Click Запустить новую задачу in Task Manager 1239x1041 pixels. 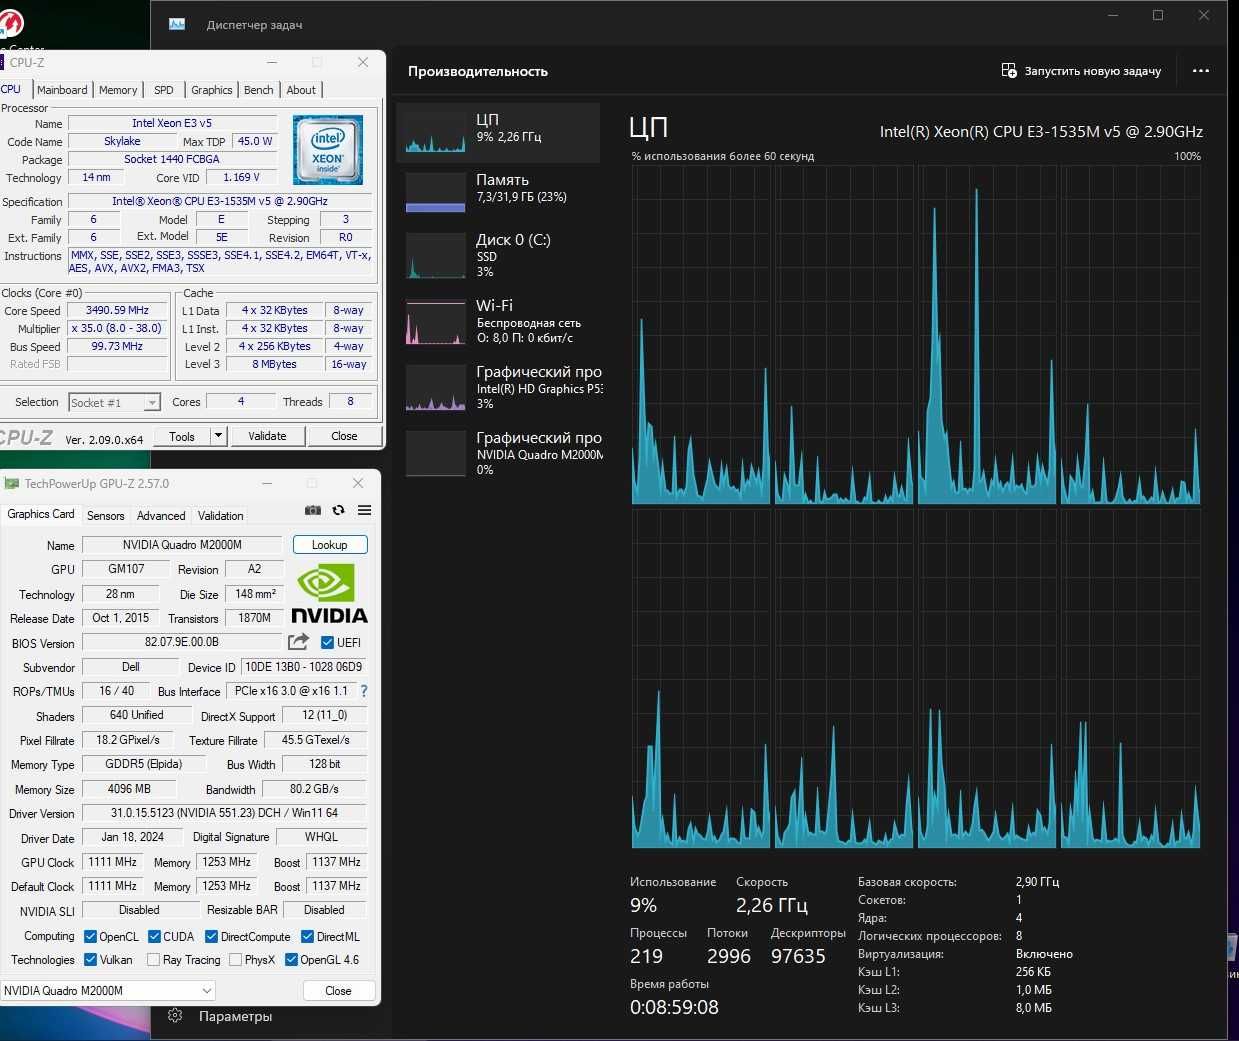click(x=1081, y=71)
